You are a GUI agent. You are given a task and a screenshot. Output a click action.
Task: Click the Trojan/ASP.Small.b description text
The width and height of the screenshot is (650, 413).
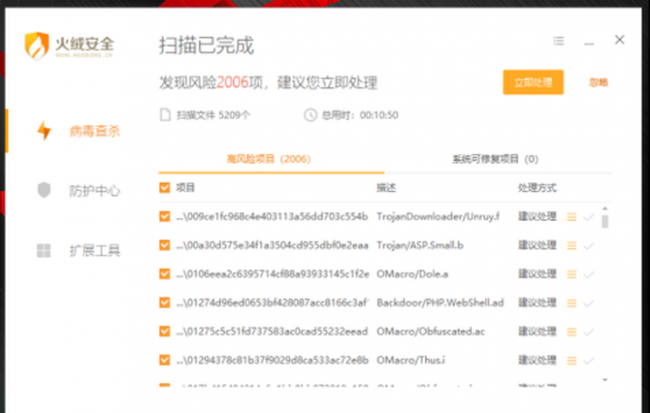(x=420, y=245)
